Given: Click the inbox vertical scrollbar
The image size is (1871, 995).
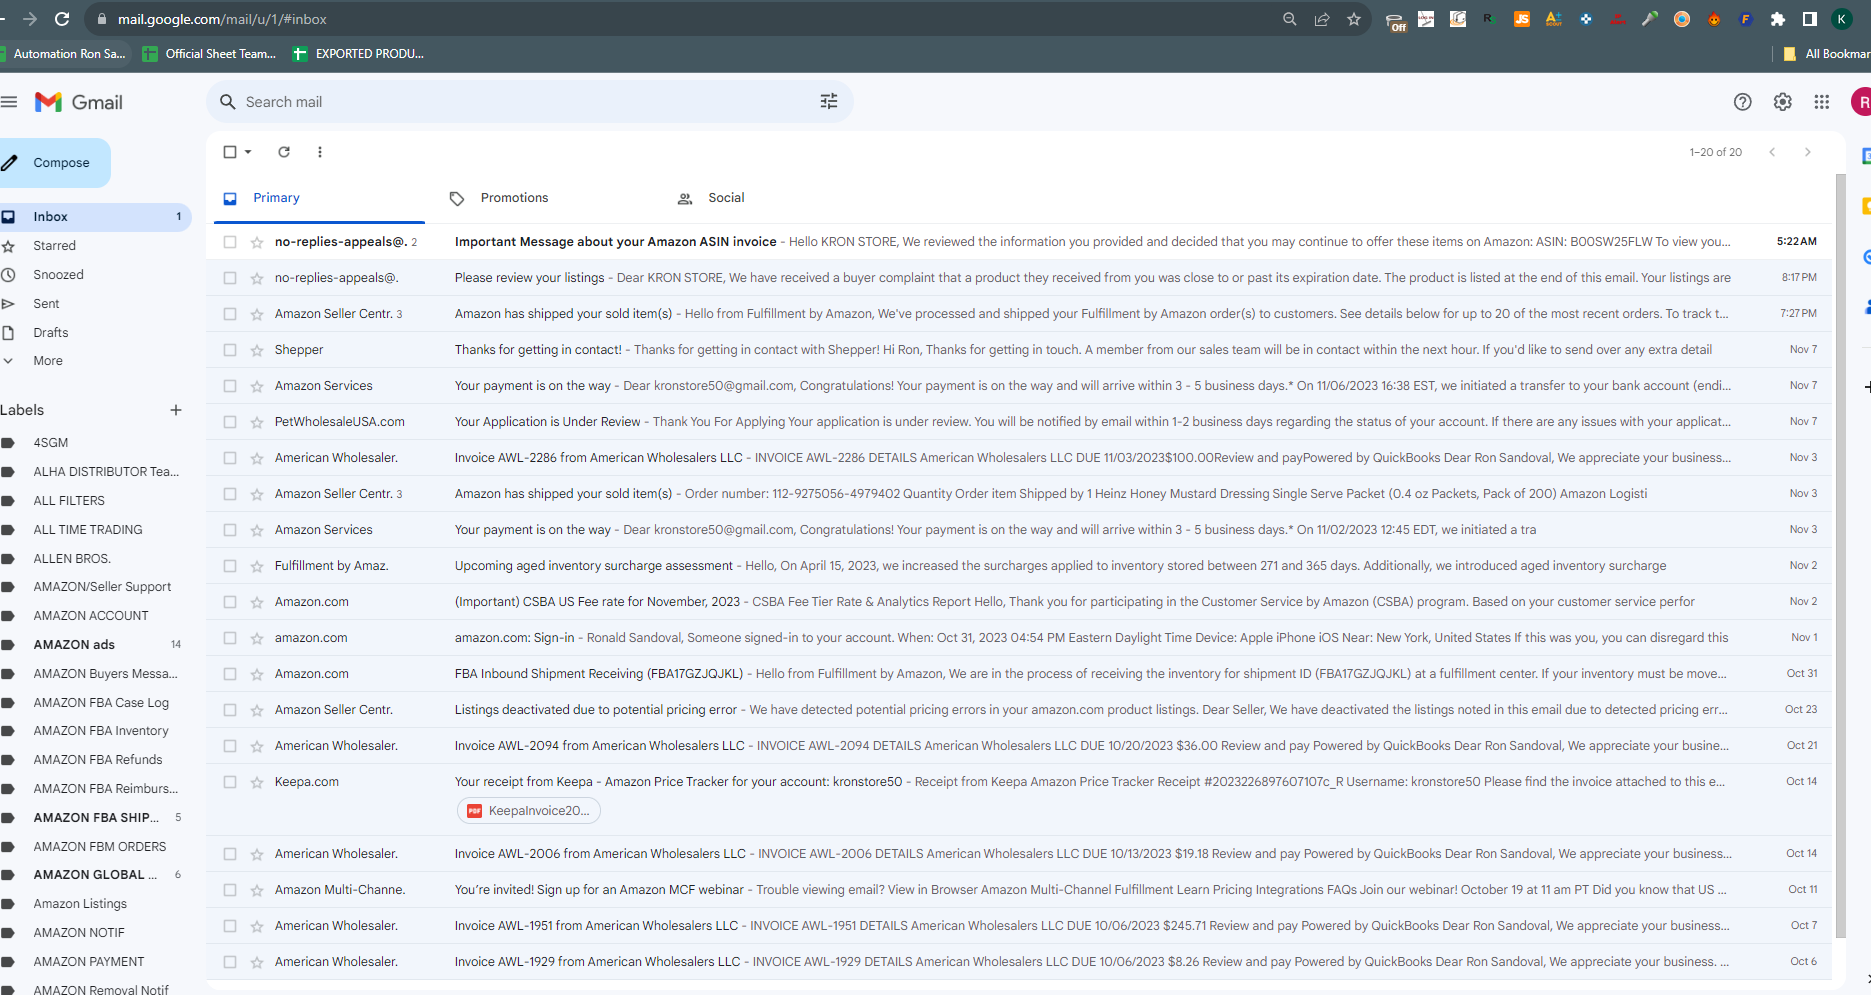Looking at the screenshot, I should pyautogui.click(x=1840, y=555).
